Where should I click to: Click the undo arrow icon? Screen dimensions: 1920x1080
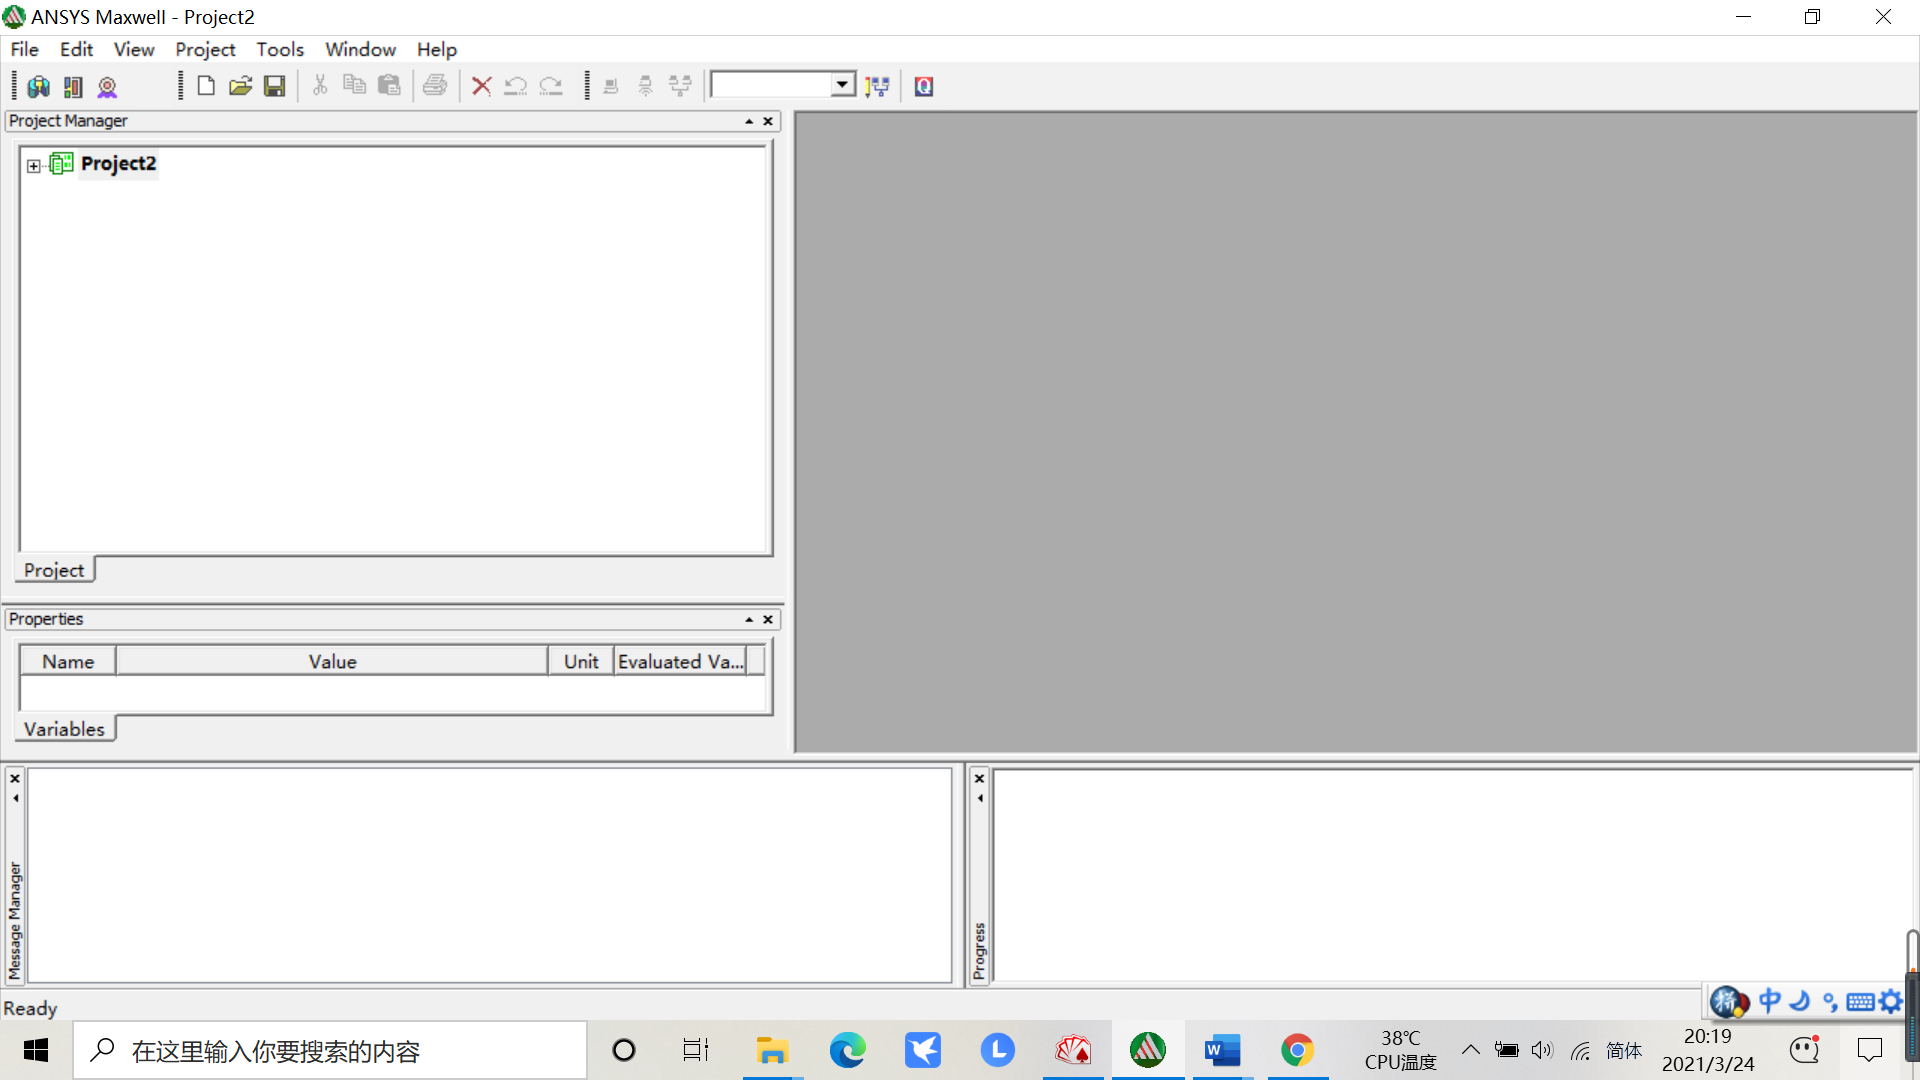516,86
